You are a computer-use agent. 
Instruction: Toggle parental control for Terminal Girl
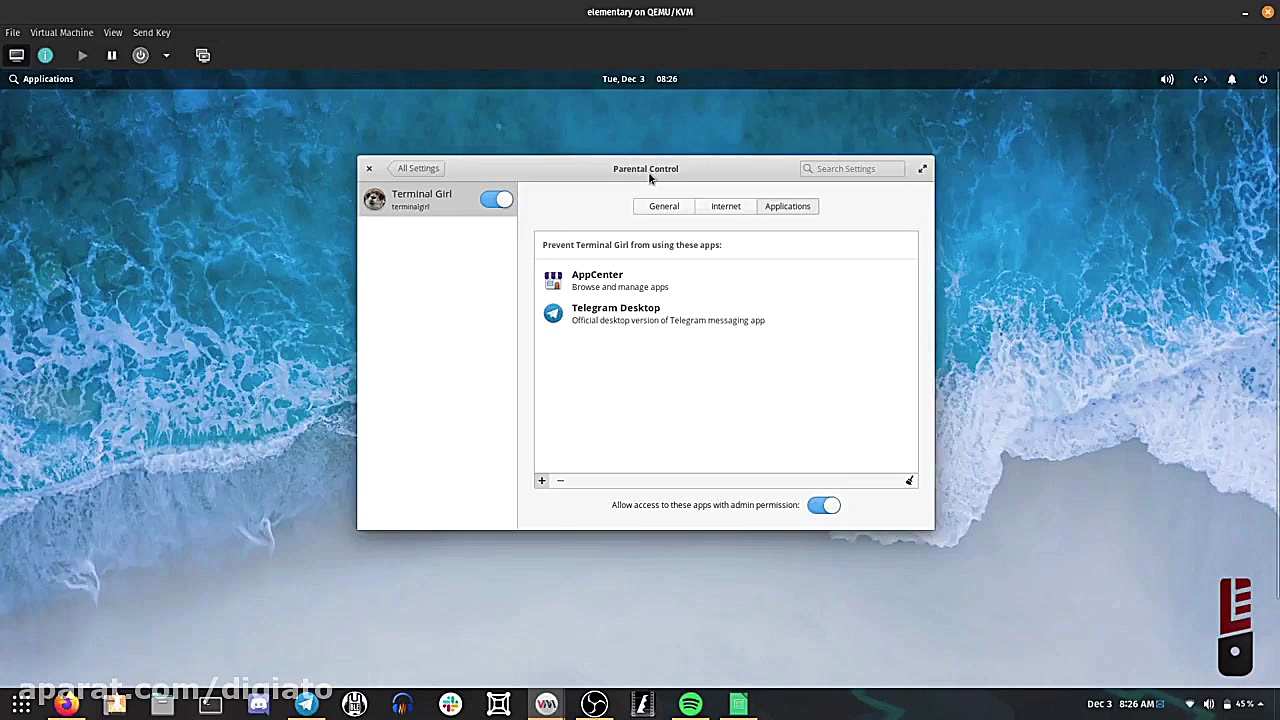coord(496,200)
